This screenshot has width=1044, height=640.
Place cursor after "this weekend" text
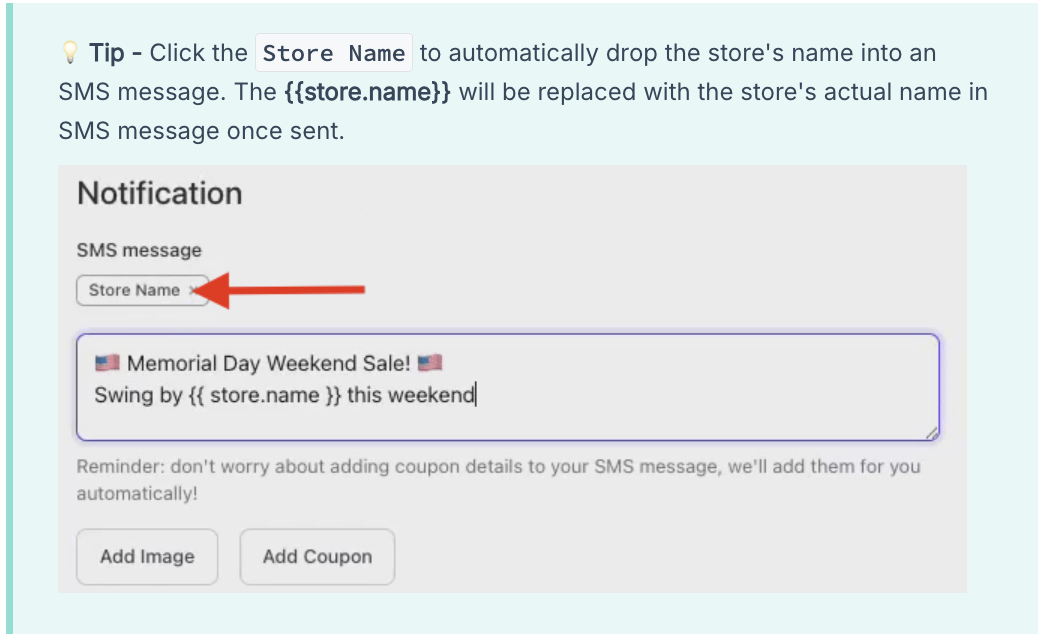tap(475, 395)
